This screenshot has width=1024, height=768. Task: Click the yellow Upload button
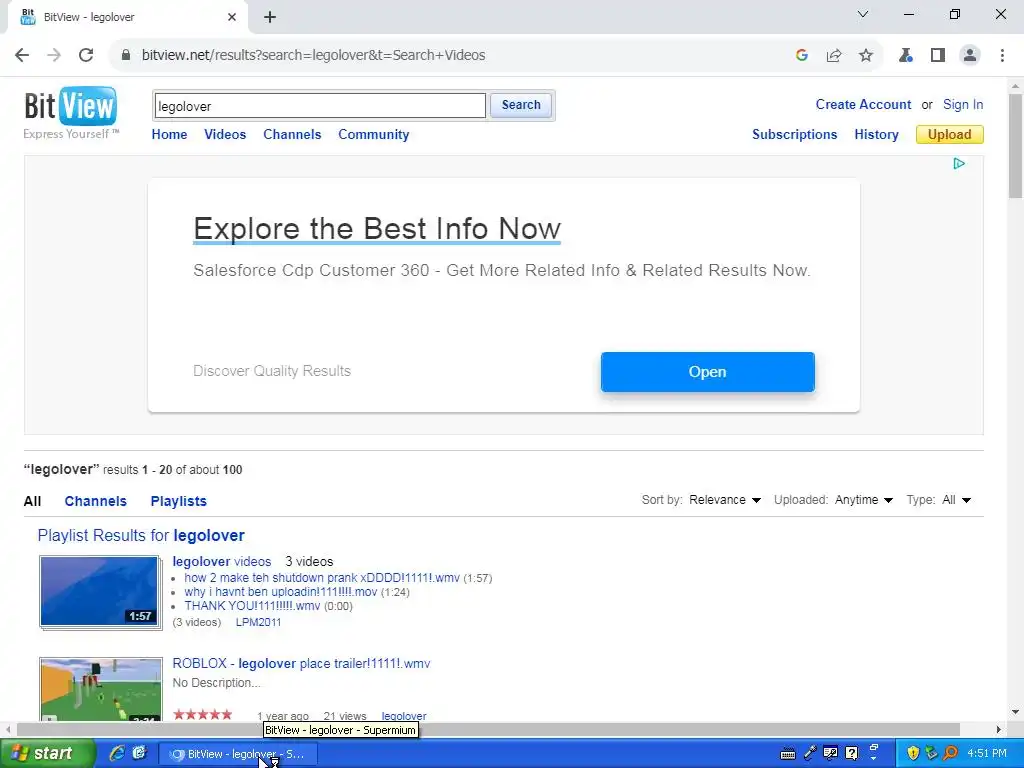point(950,135)
